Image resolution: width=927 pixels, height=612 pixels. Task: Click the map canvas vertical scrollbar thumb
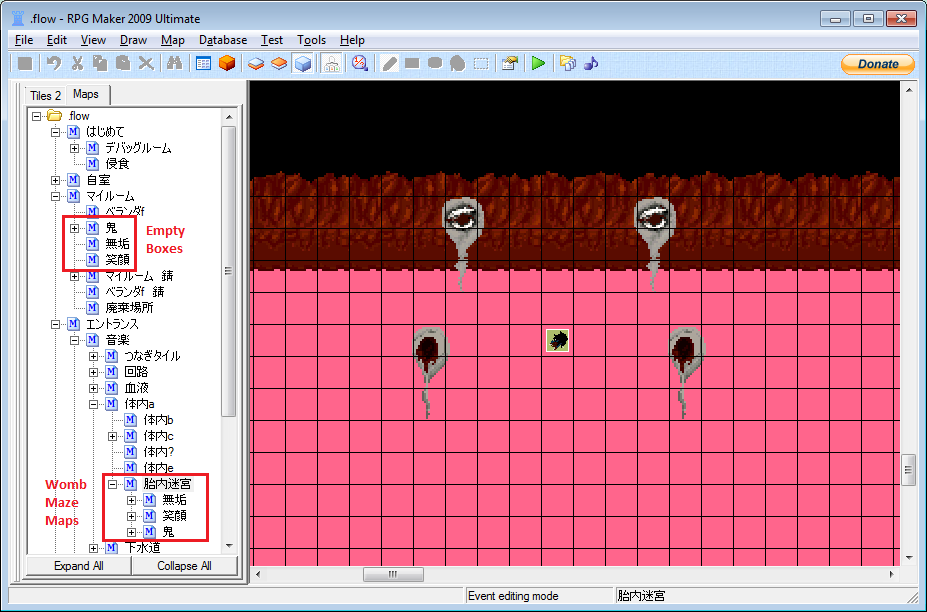click(x=909, y=469)
